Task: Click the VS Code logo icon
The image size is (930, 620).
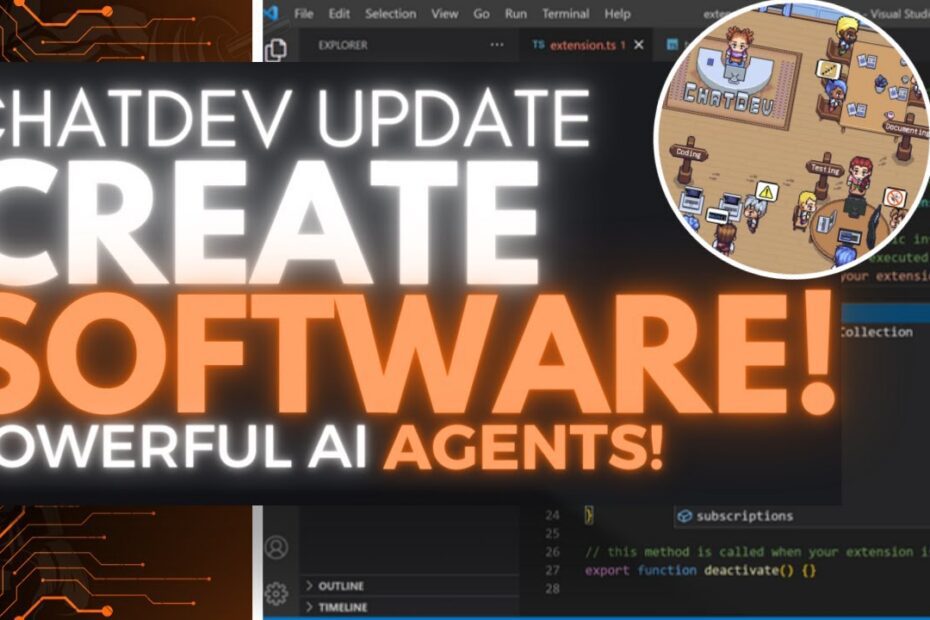Action: tap(272, 12)
